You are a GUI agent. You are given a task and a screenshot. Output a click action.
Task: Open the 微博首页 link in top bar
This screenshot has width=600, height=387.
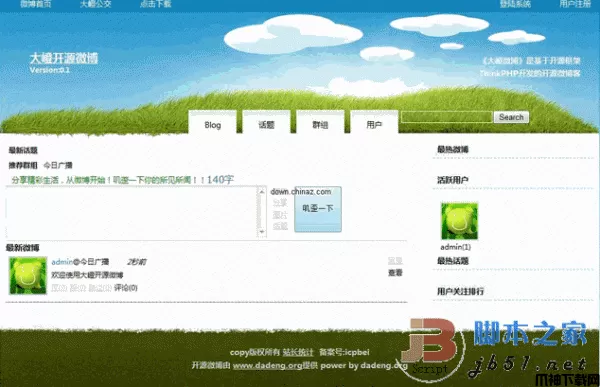(x=36, y=4)
